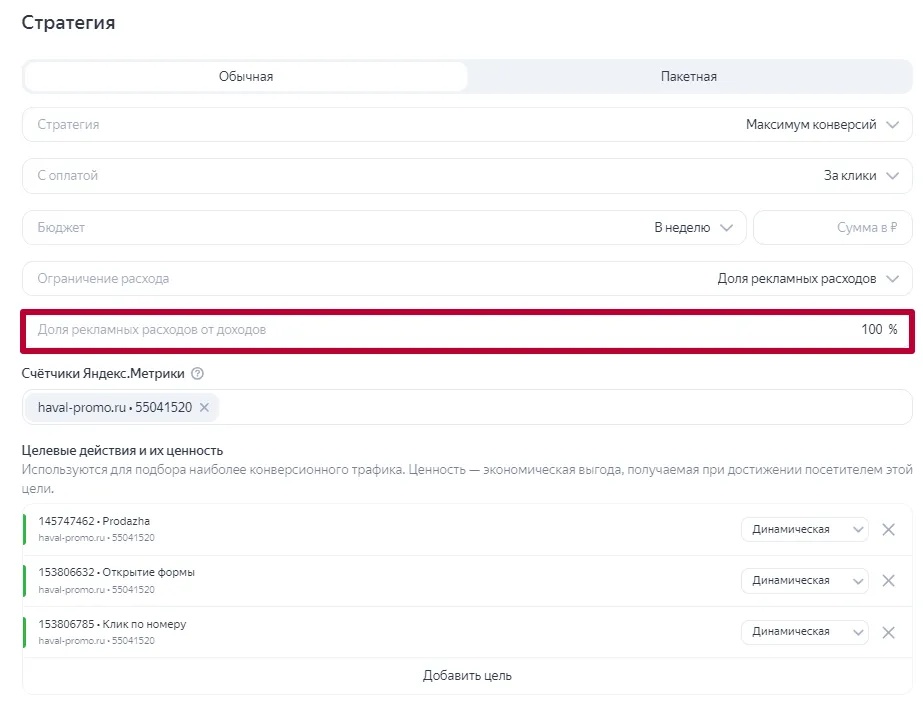Delete the Открытие формы goal
The image size is (923, 722).
[888, 581]
